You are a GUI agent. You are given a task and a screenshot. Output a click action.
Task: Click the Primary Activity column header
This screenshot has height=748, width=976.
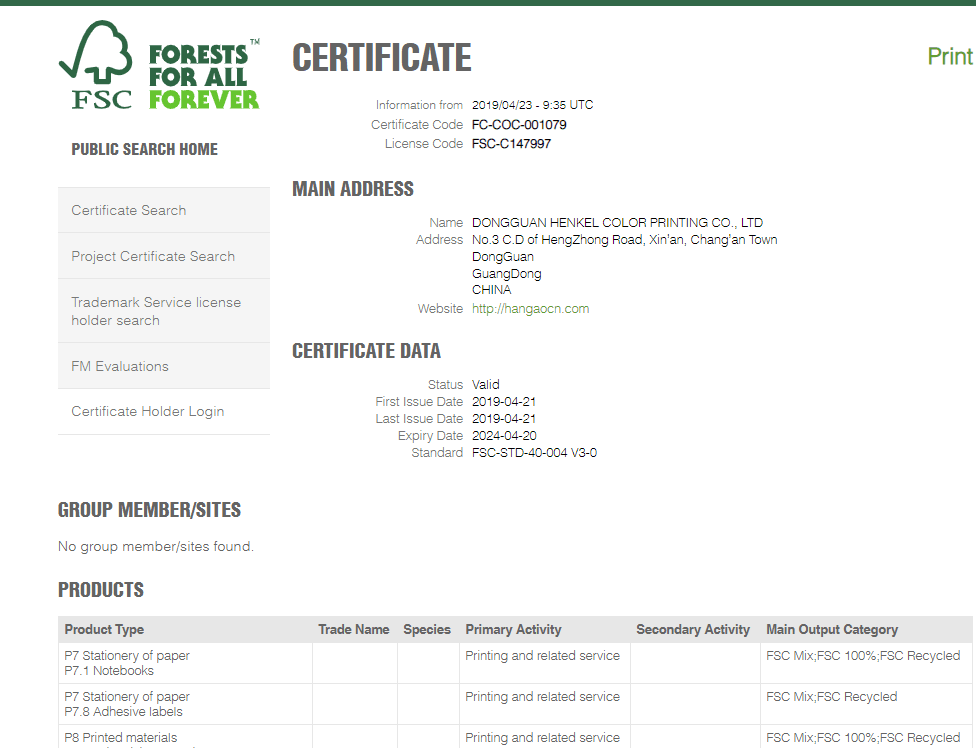(x=513, y=629)
